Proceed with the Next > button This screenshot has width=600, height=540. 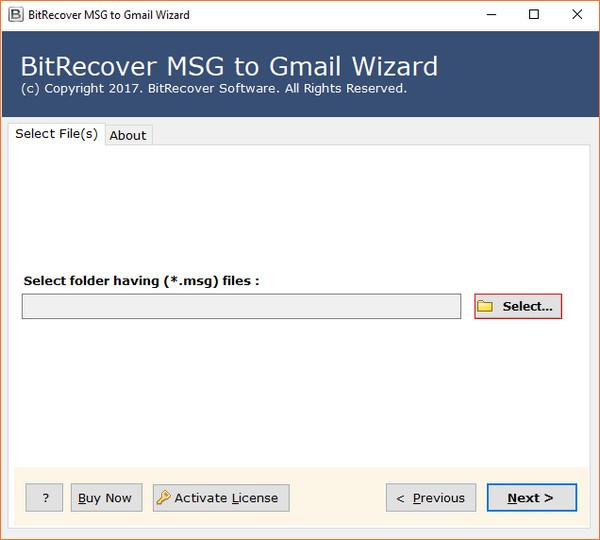[x=532, y=498]
